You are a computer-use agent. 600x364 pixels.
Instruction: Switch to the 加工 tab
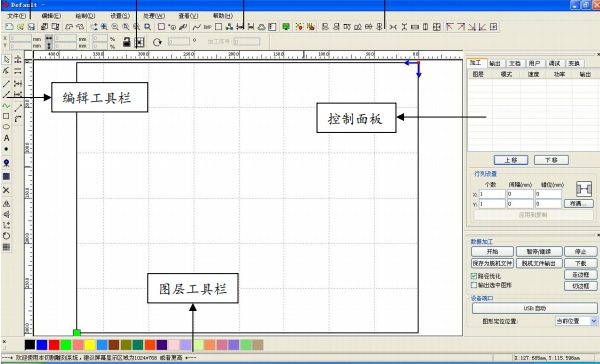tap(476, 63)
